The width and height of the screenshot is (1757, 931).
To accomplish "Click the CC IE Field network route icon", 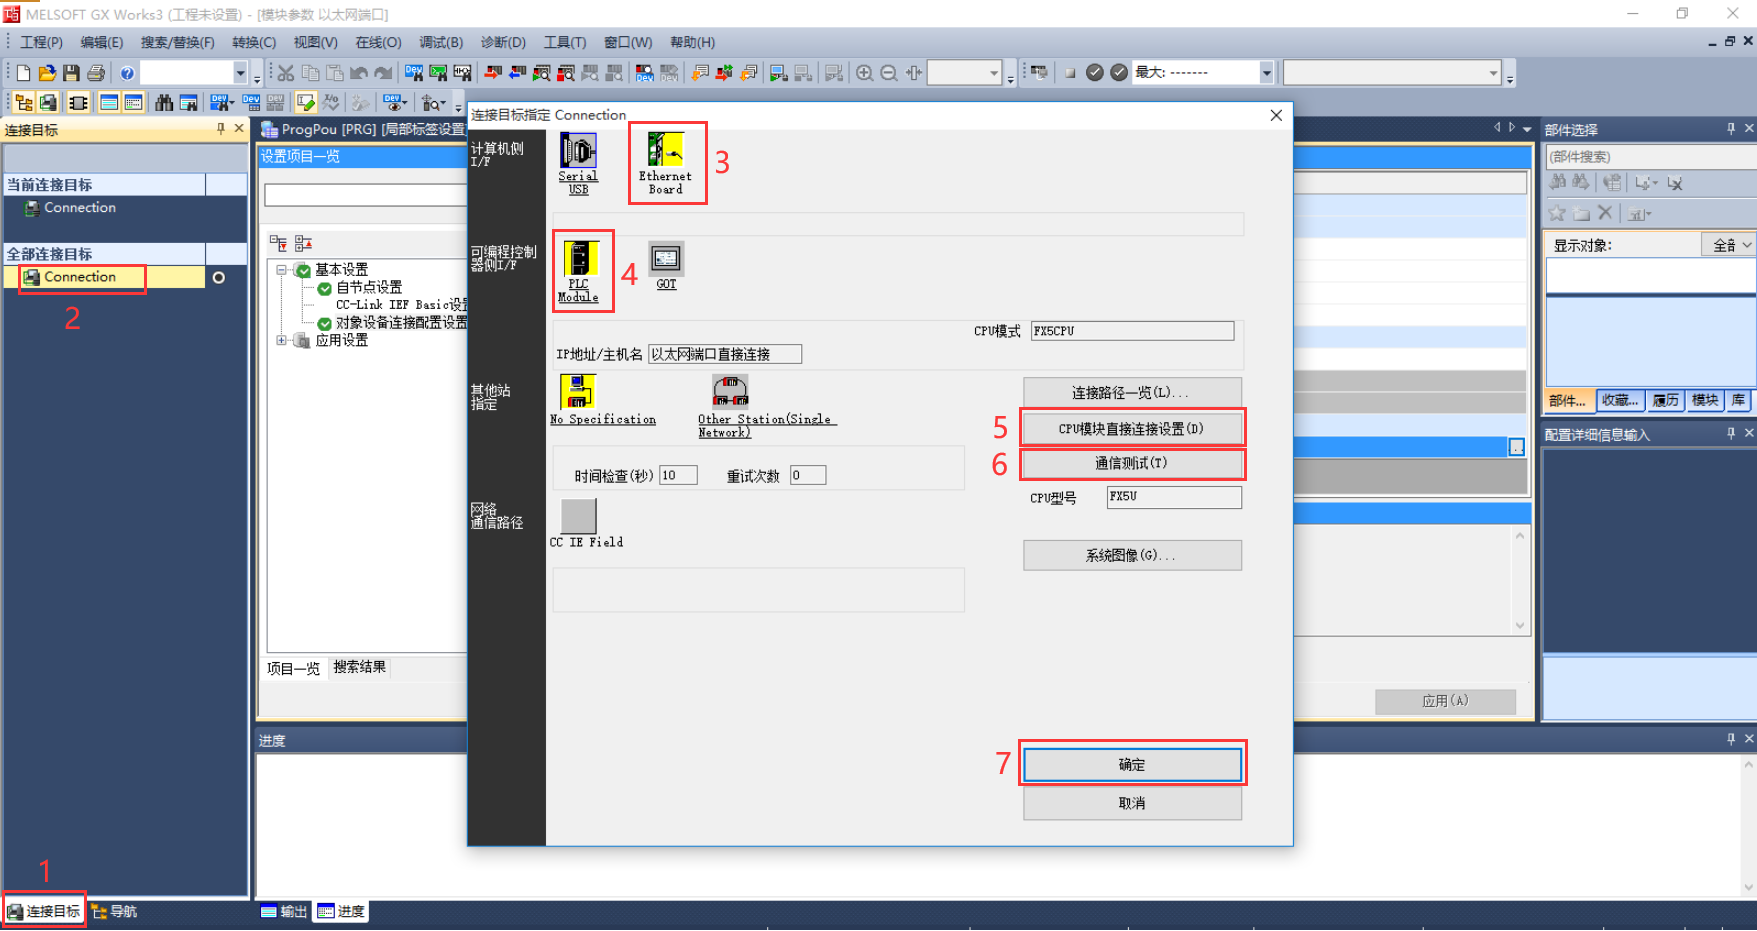I will tap(579, 518).
